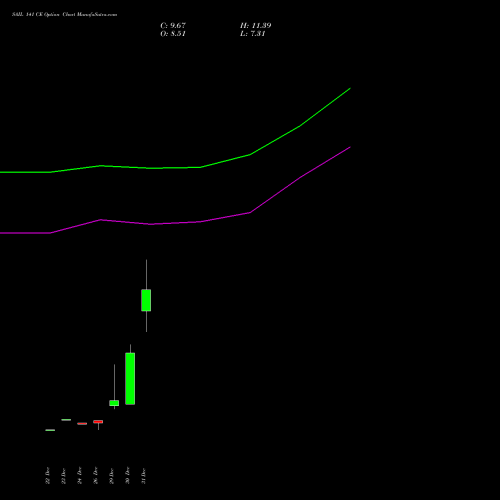Screen dimensions: 500x500
Task: Select the 31 Dec green candlestick
Action: coord(146,300)
